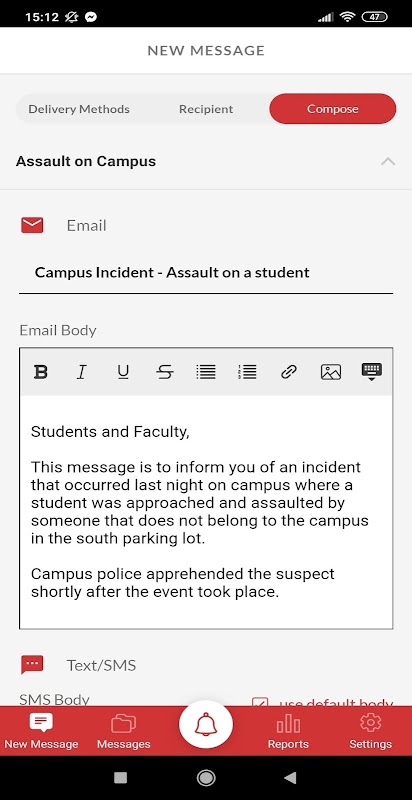Viewport: 412px width, 800px height.
Task: Switch to the Recipient step
Action: click(x=206, y=109)
